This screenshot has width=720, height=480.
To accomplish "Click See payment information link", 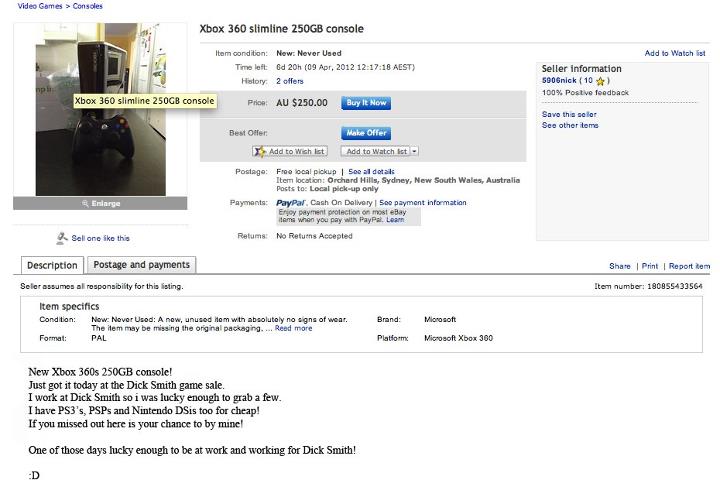I will point(423,203).
